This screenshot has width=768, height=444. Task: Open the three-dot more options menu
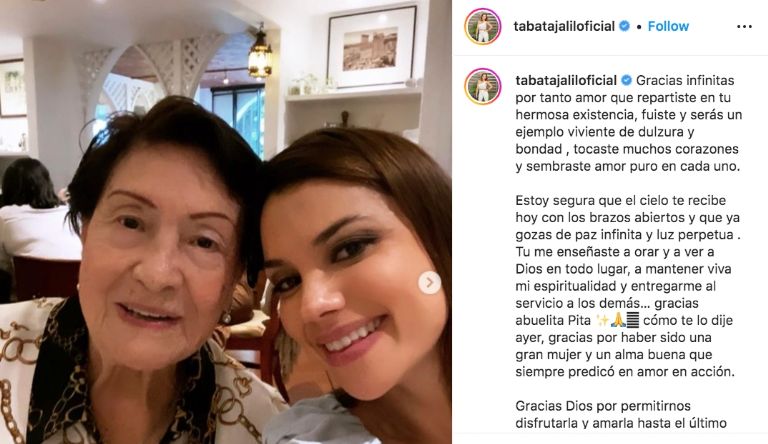pos(744,26)
